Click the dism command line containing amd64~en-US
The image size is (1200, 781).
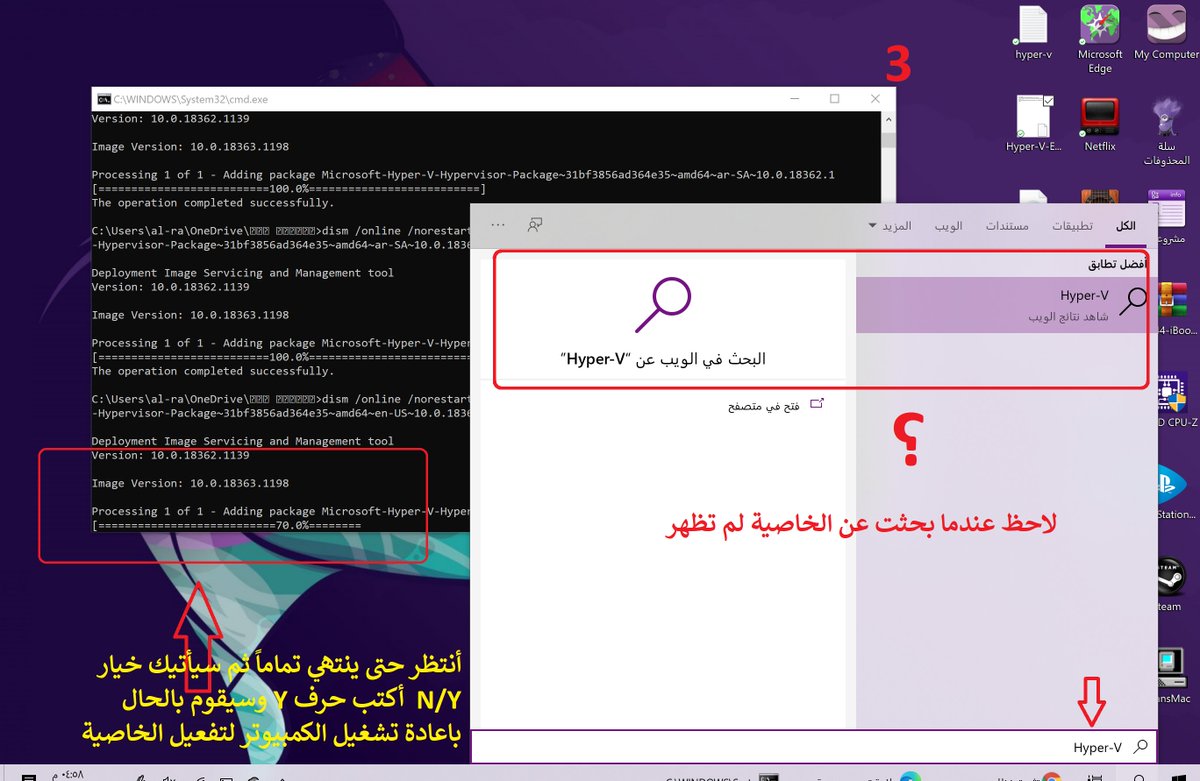coord(281,406)
